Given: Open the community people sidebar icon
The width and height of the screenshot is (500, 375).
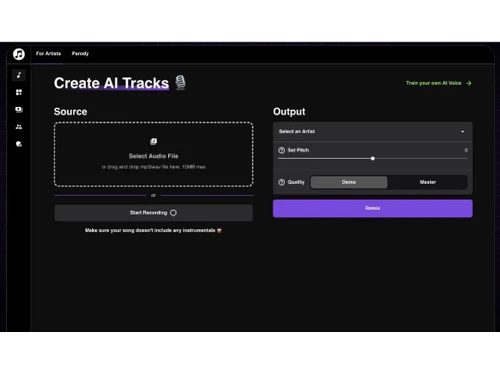Looking at the screenshot, I should 19,127.
